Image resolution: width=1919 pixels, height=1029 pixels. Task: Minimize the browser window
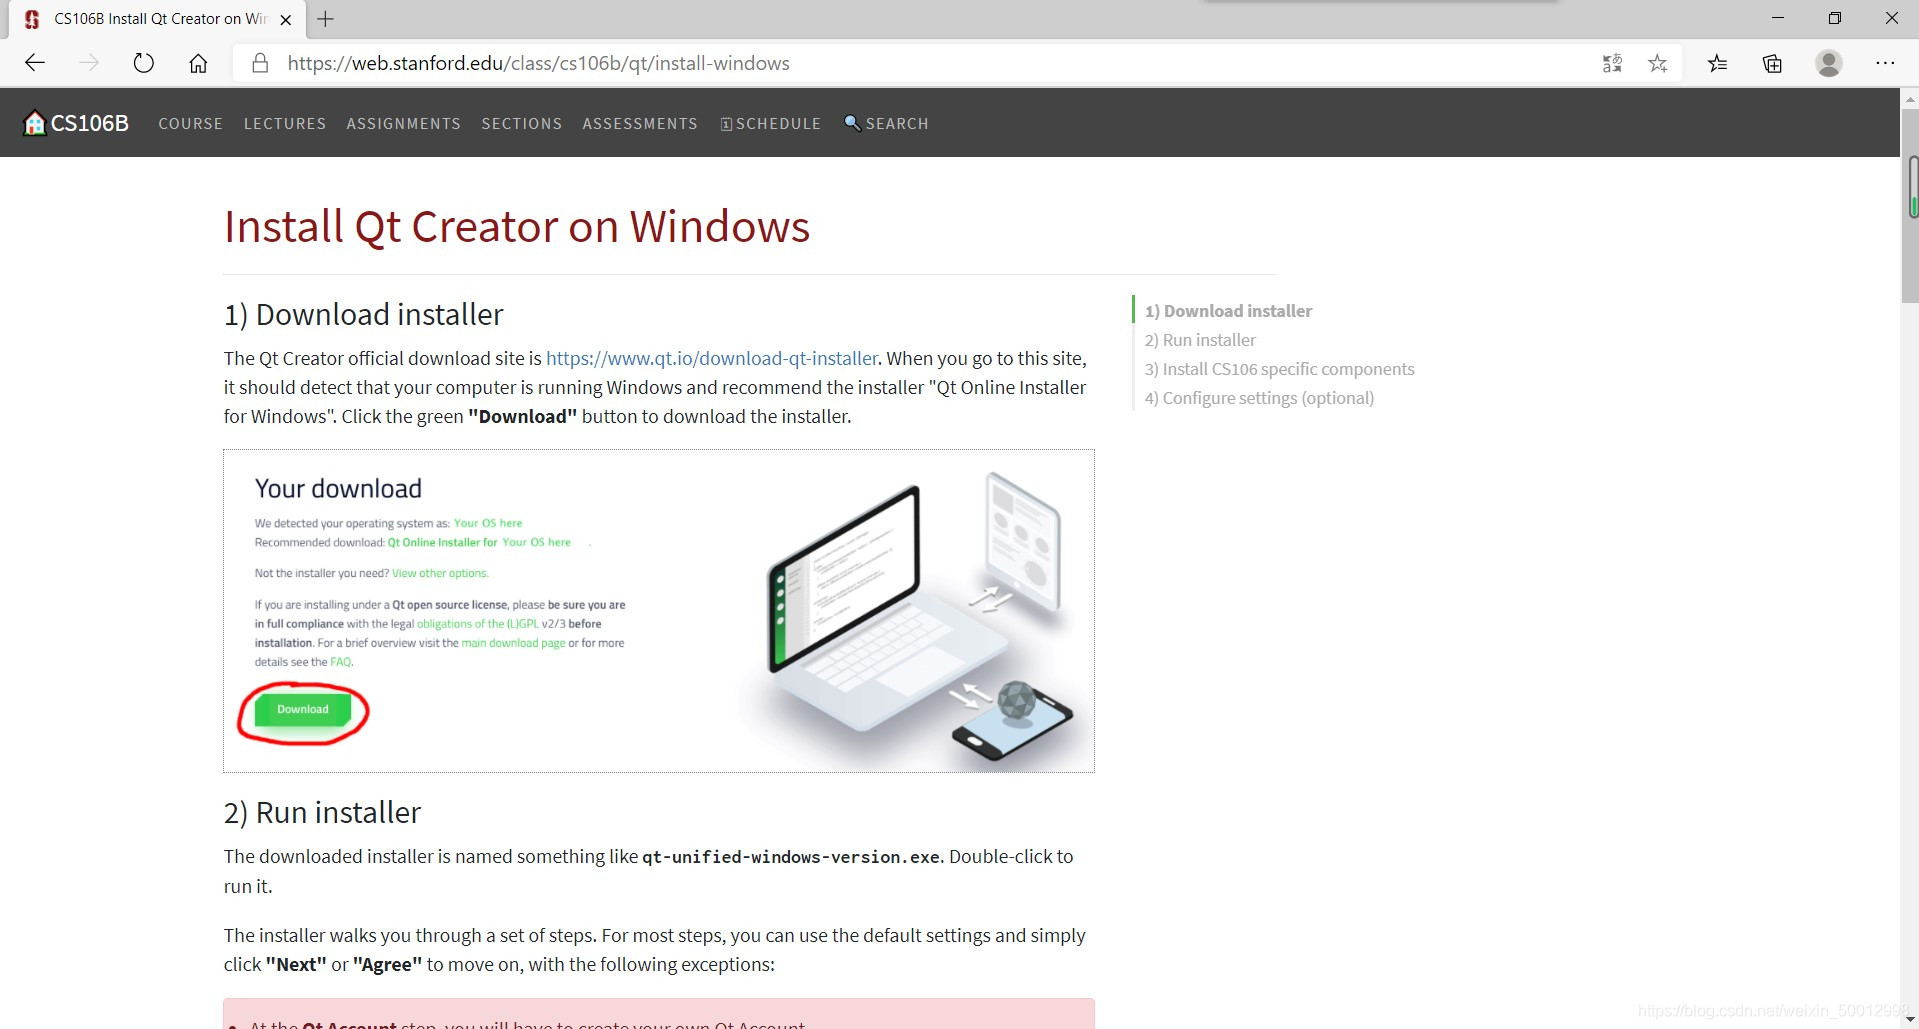pyautogui.click(x=1777, y=18)
